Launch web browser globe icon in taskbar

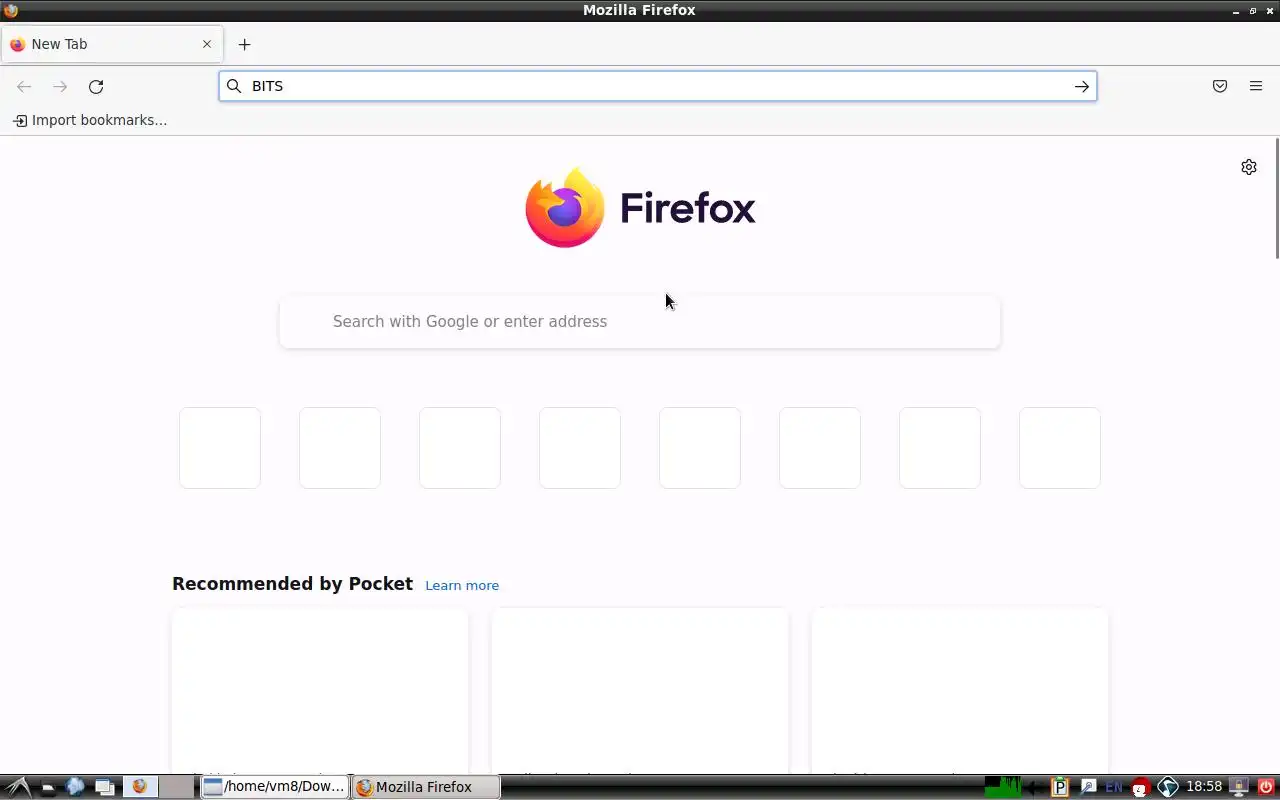75,787
